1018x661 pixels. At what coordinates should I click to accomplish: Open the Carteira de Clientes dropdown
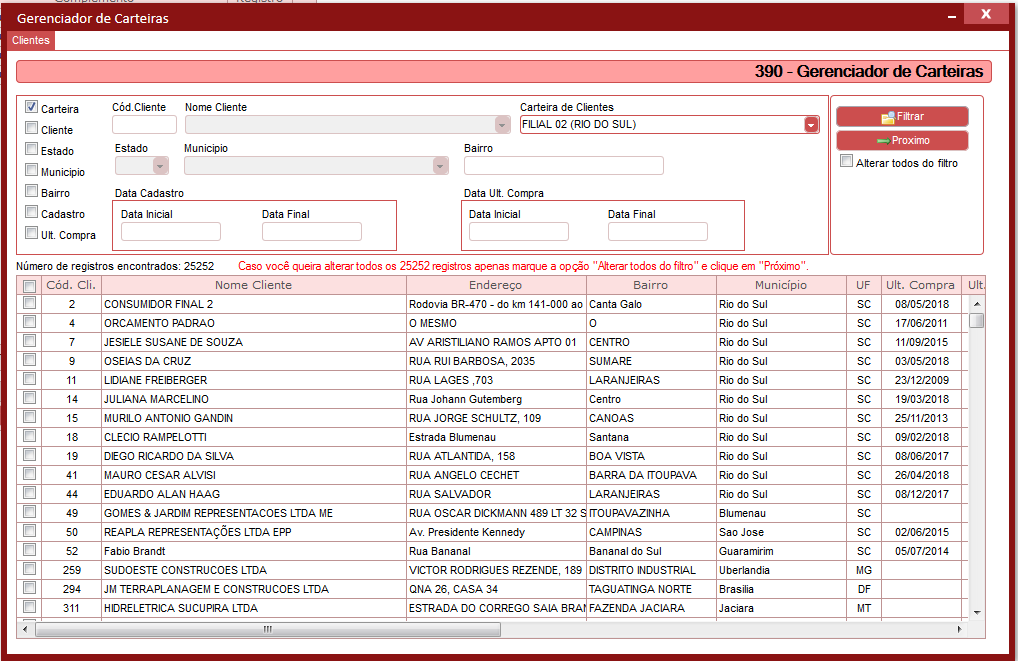(x=811, y=125)
